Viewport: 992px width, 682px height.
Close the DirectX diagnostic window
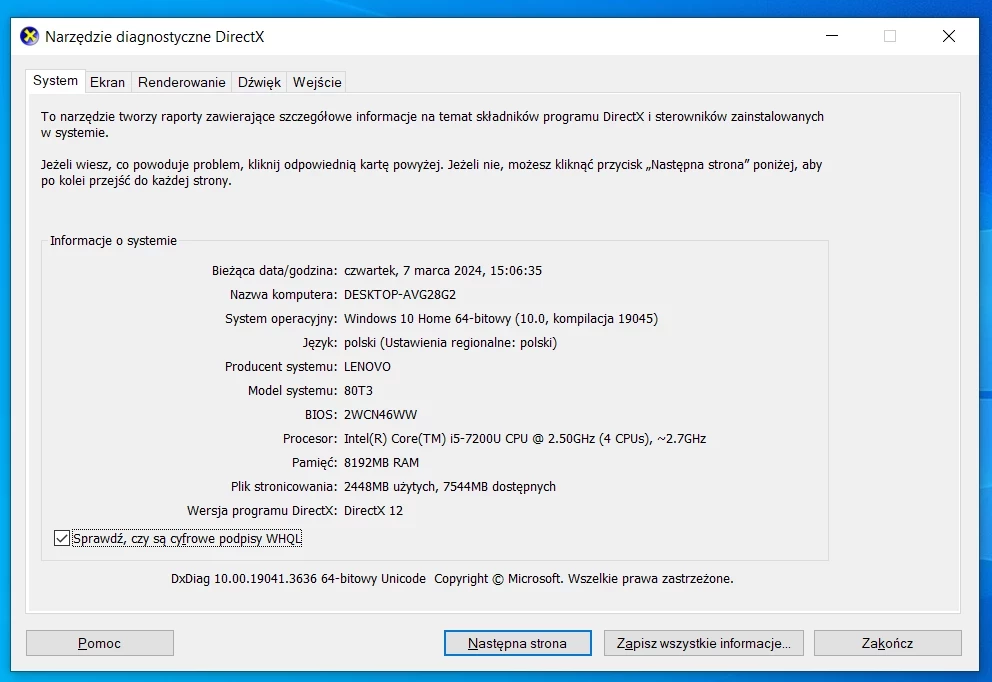(x=948, y=36)
